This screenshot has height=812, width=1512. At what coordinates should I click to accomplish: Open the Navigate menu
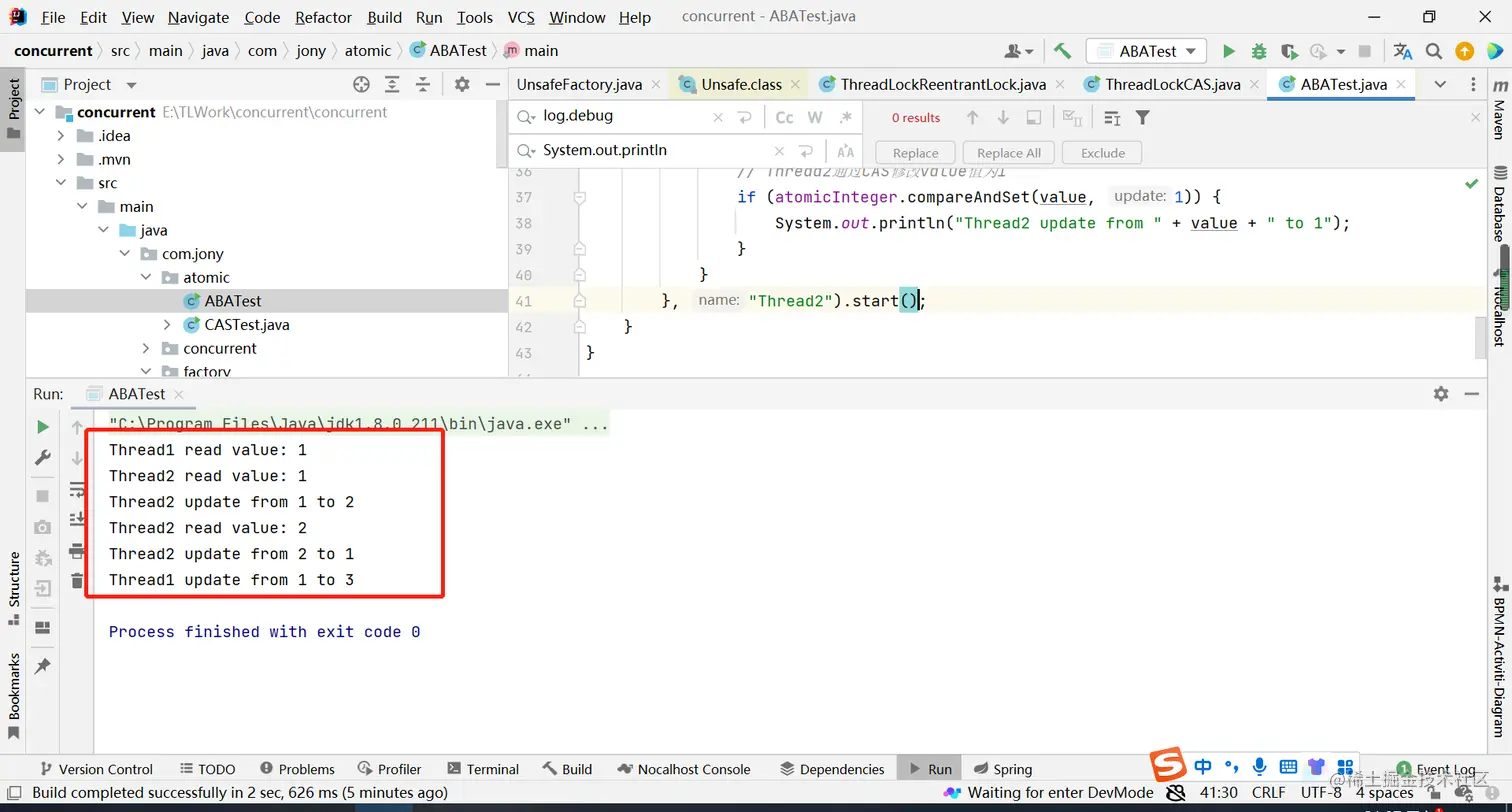coord(198,17)
